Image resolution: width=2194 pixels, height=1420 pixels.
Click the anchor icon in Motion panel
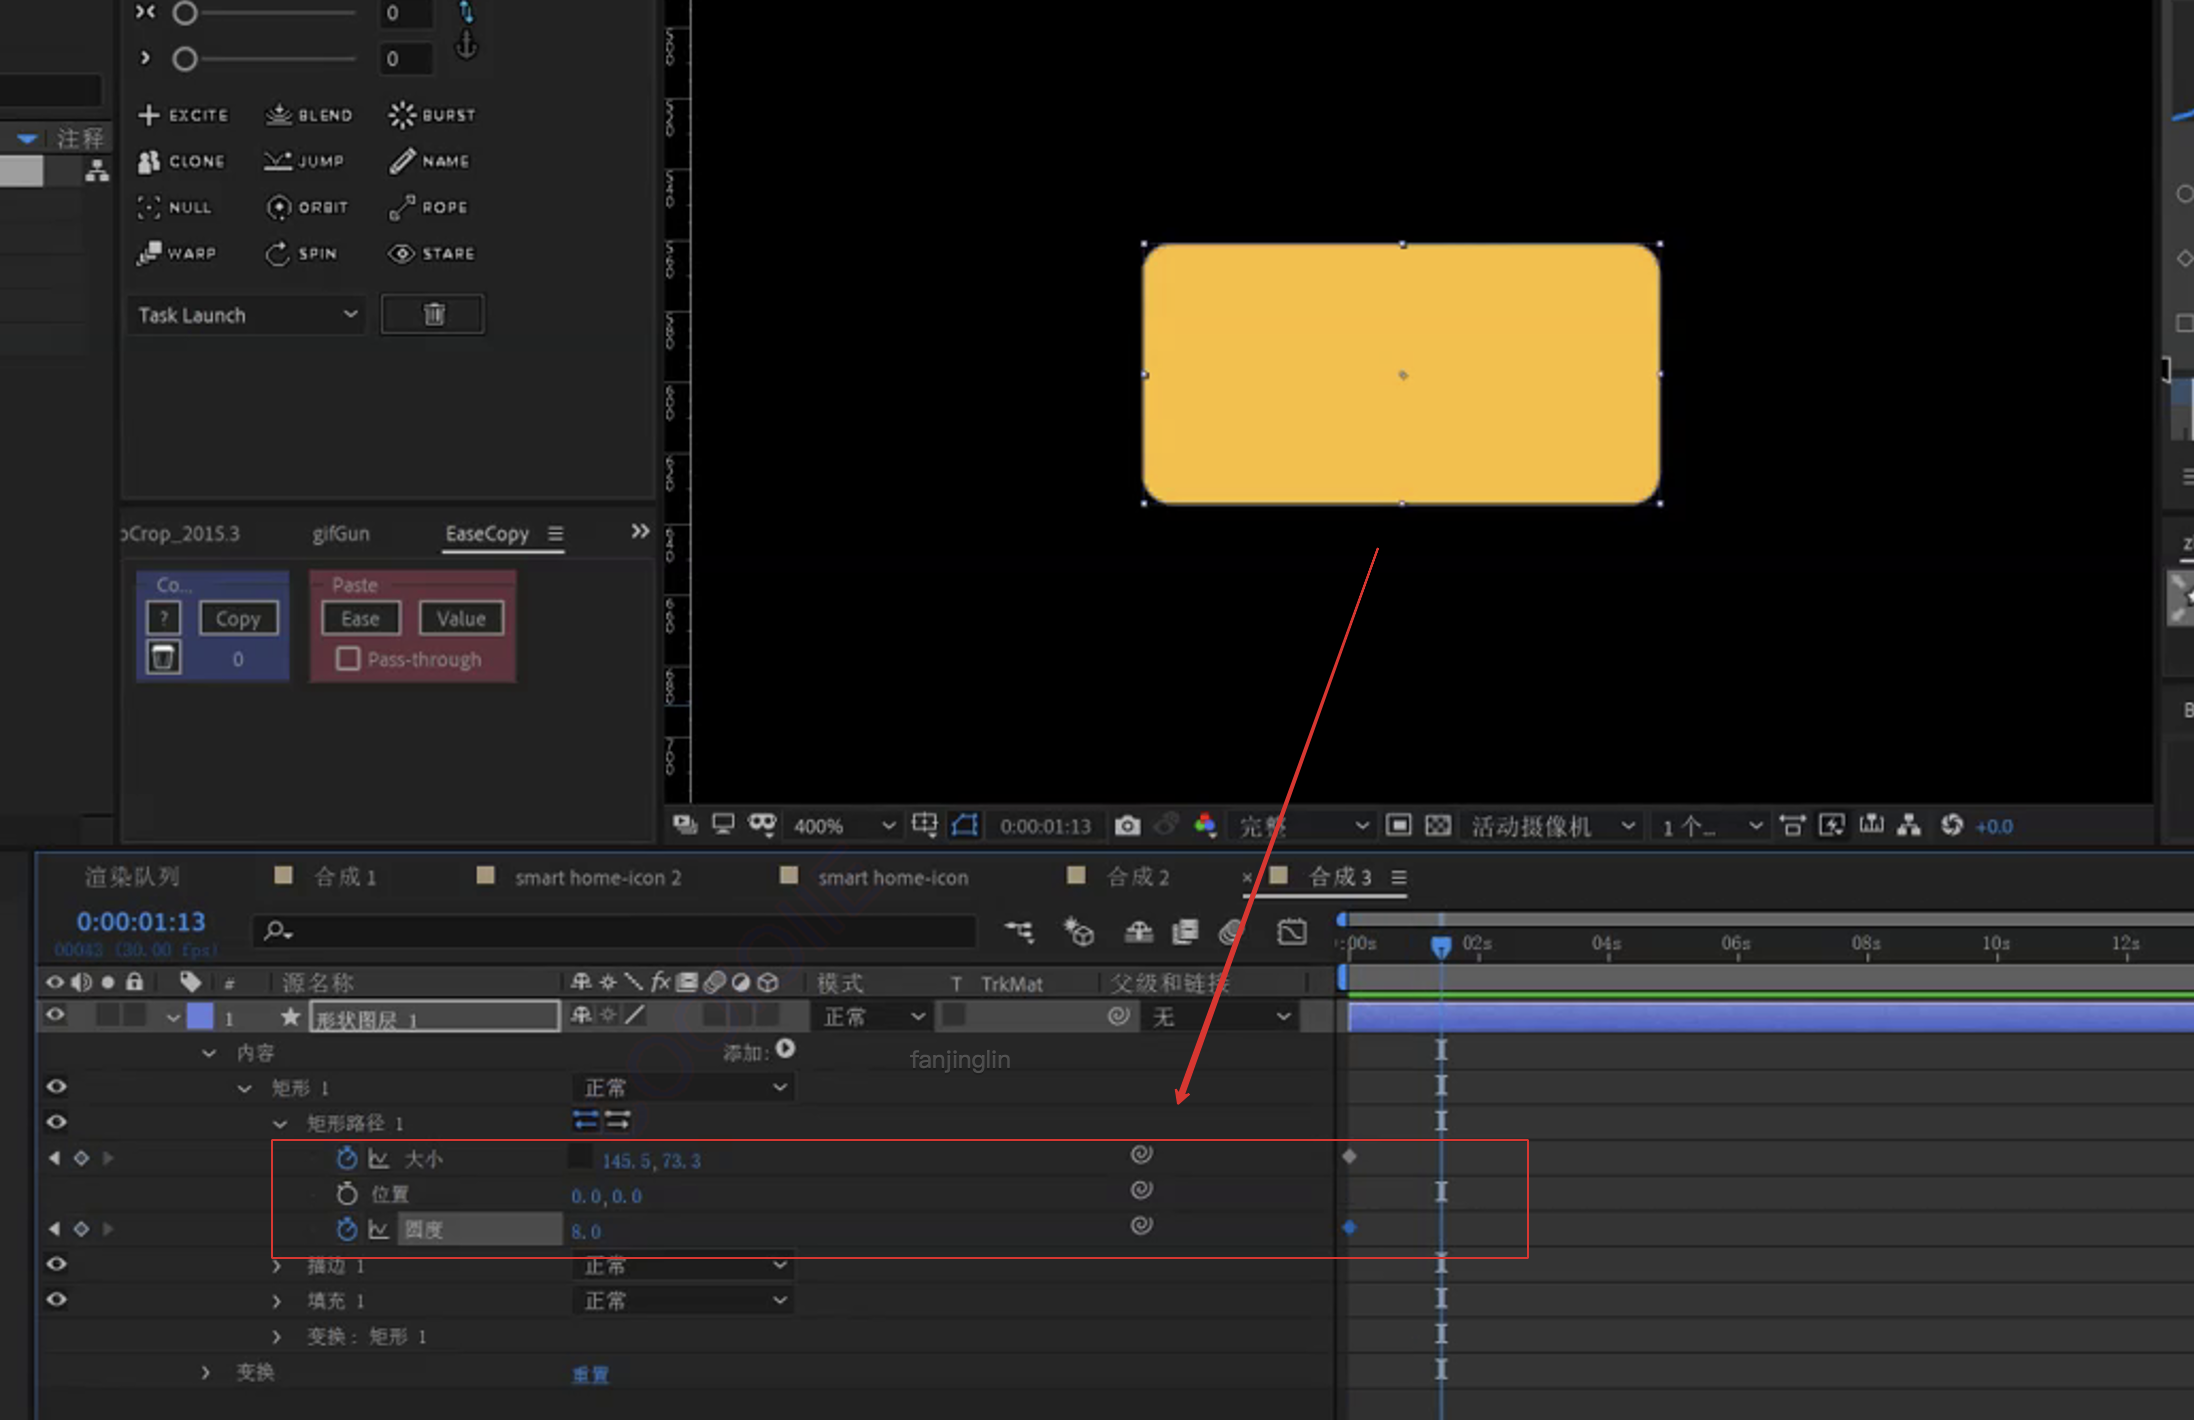point(466,46)
